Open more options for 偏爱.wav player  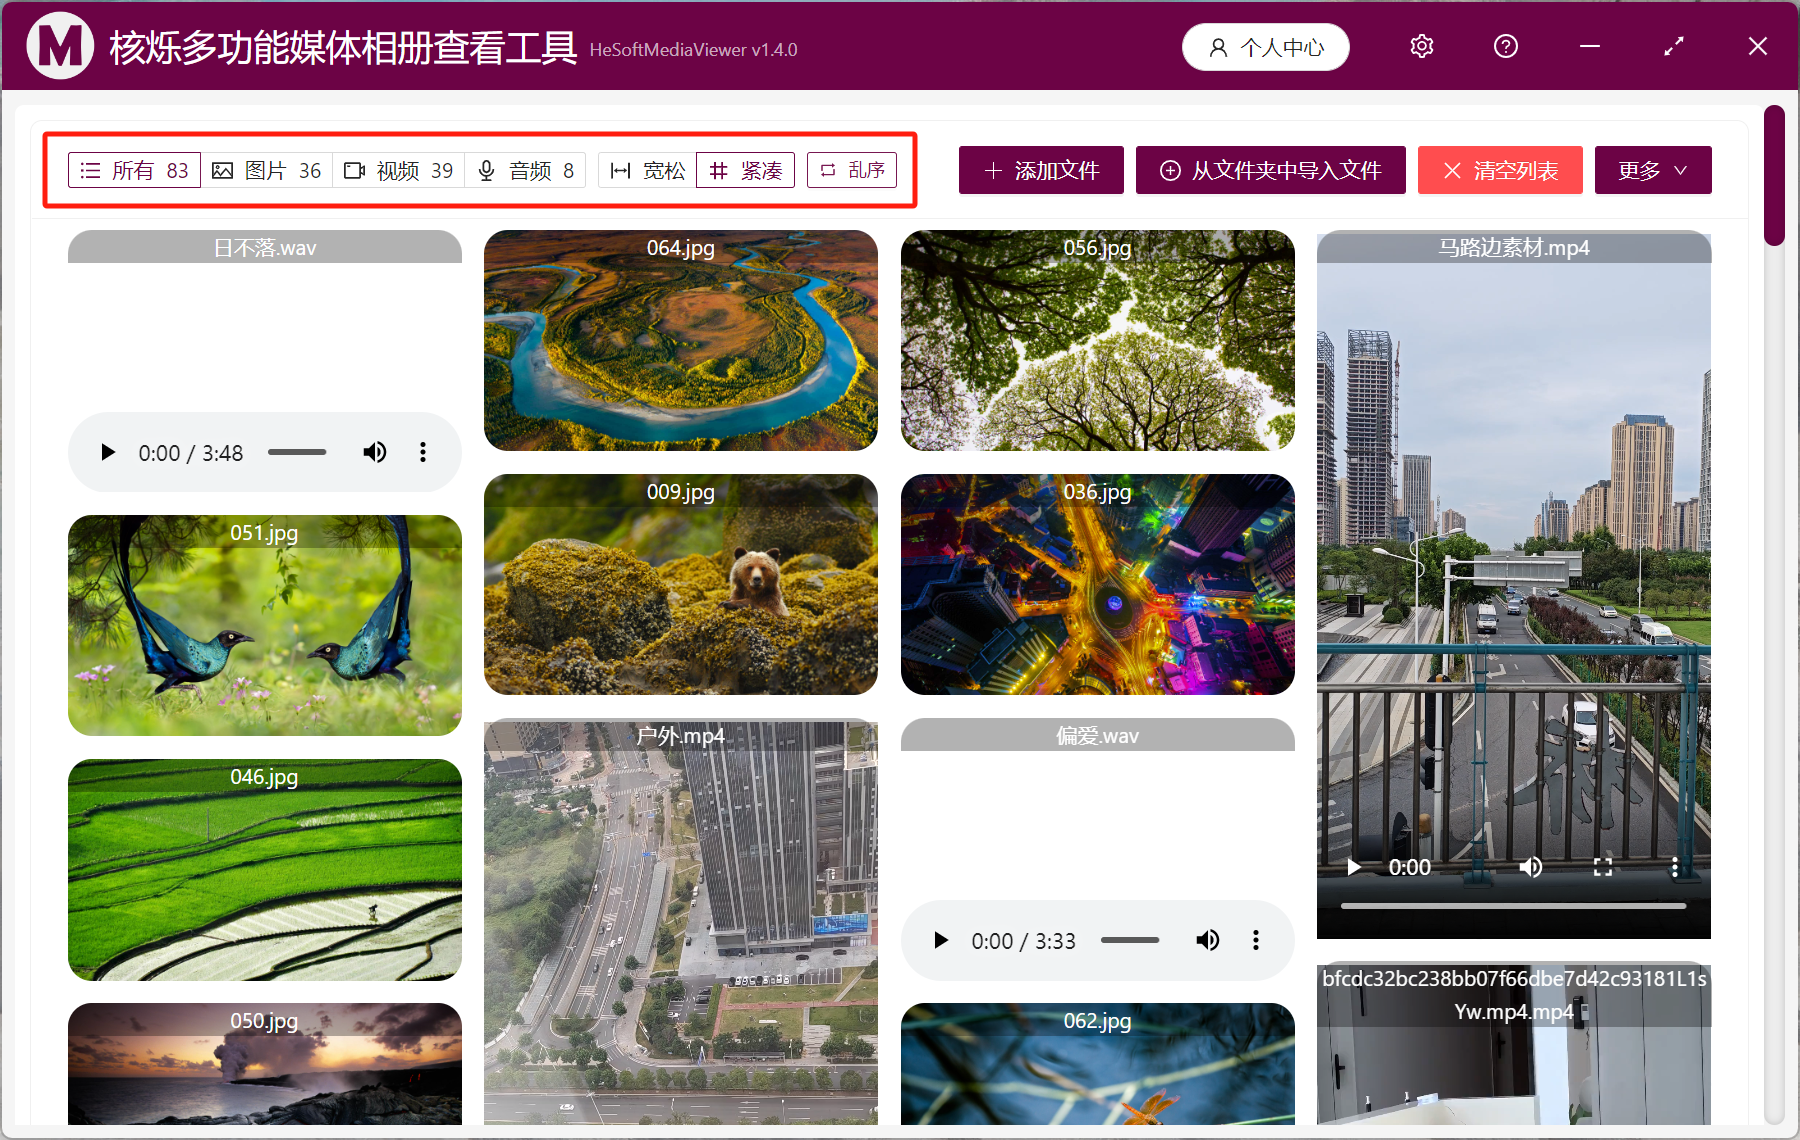tap(1255, 941)
